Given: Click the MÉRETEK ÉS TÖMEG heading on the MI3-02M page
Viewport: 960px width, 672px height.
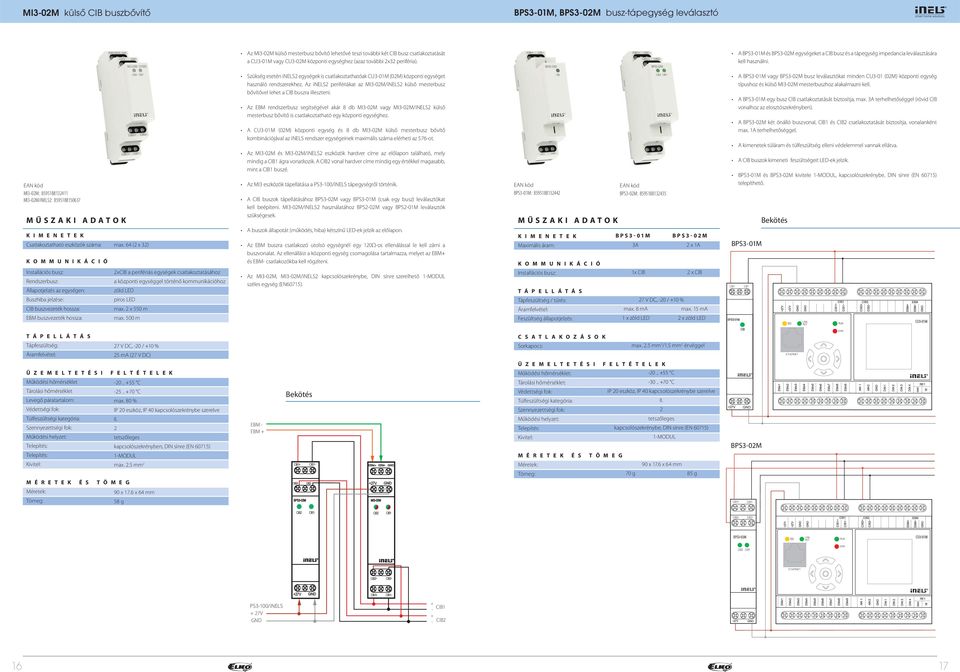Looking at the screenshot, I should [78, 482].
